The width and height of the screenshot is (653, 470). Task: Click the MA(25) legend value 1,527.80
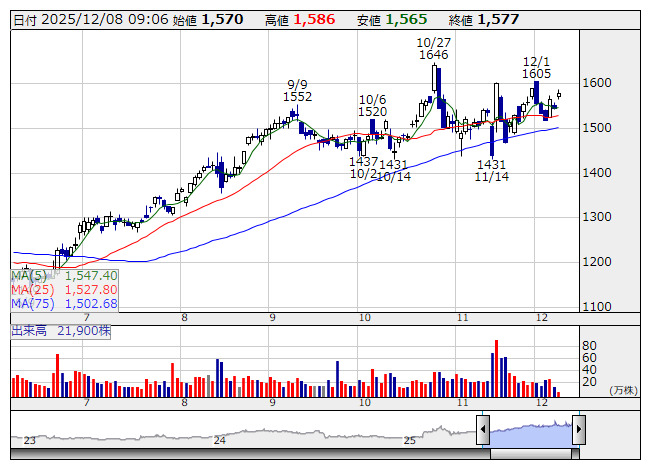pos(91,289)
